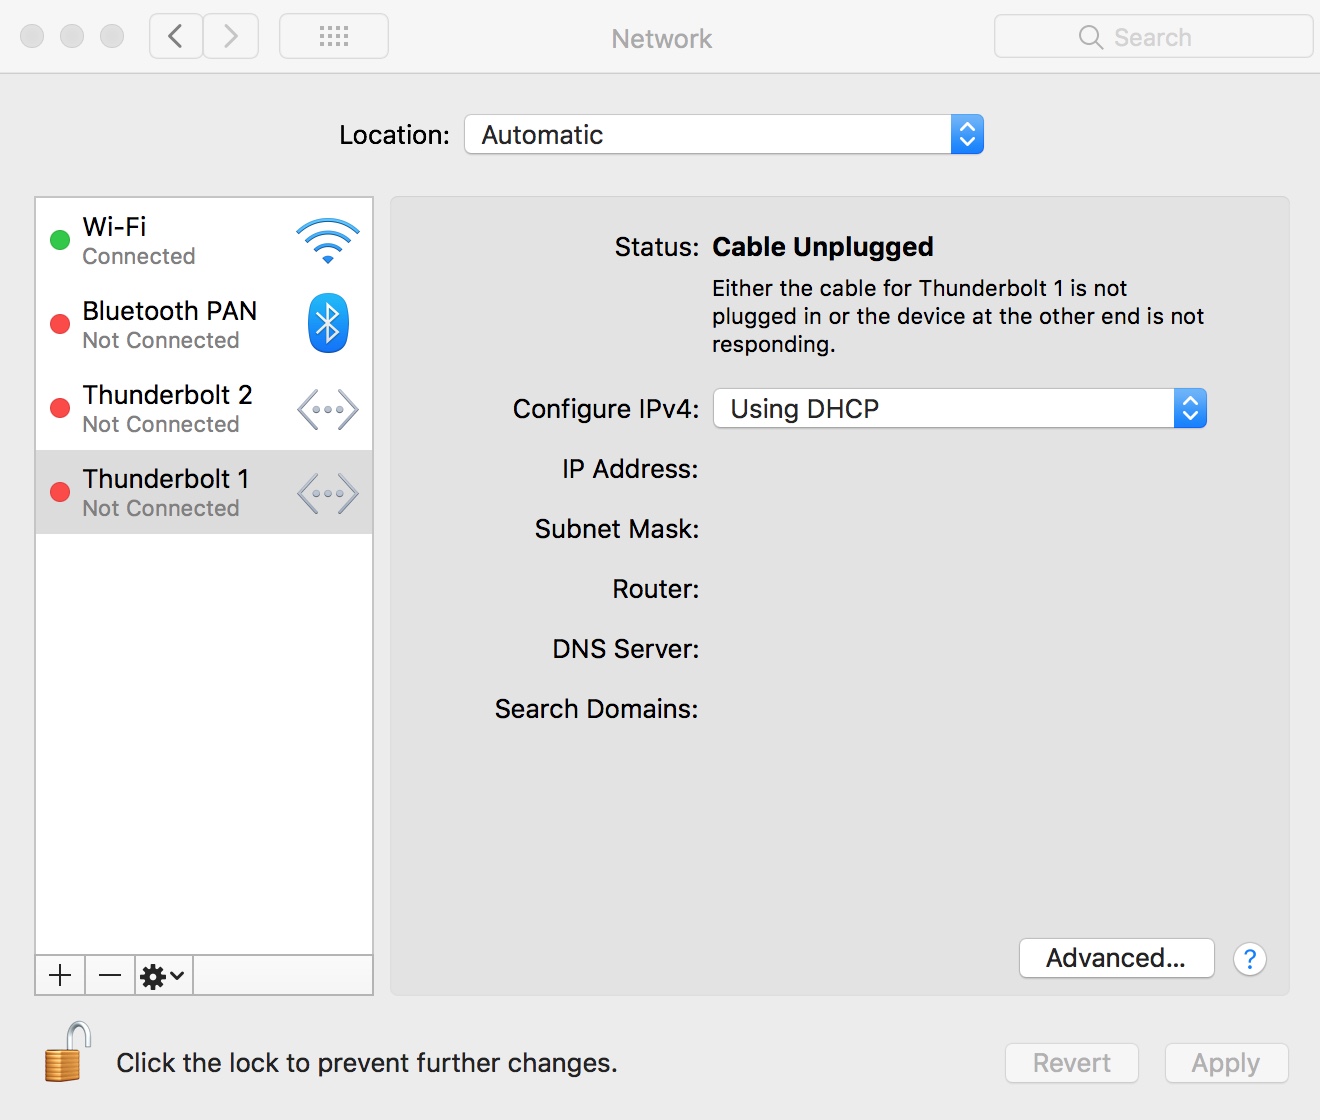Select the Thunderbolt 1 port icon
The image size is (1320, 1120).
pyautogui.click(x=326, y=492)
